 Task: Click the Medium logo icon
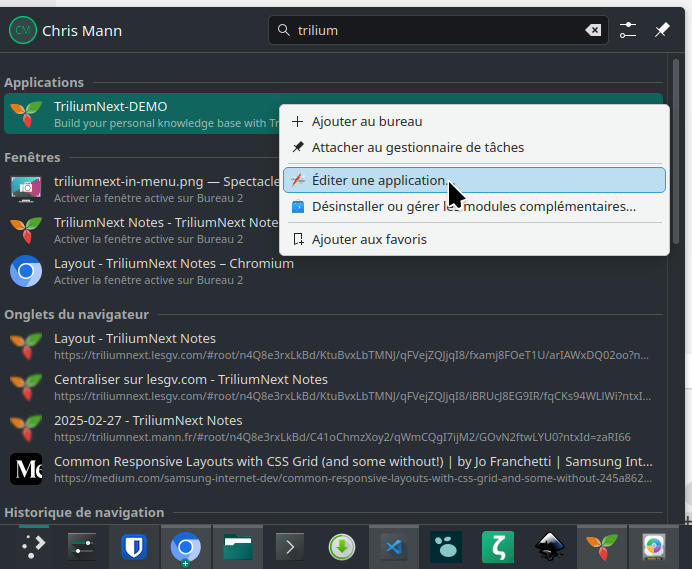click(26, 469)
